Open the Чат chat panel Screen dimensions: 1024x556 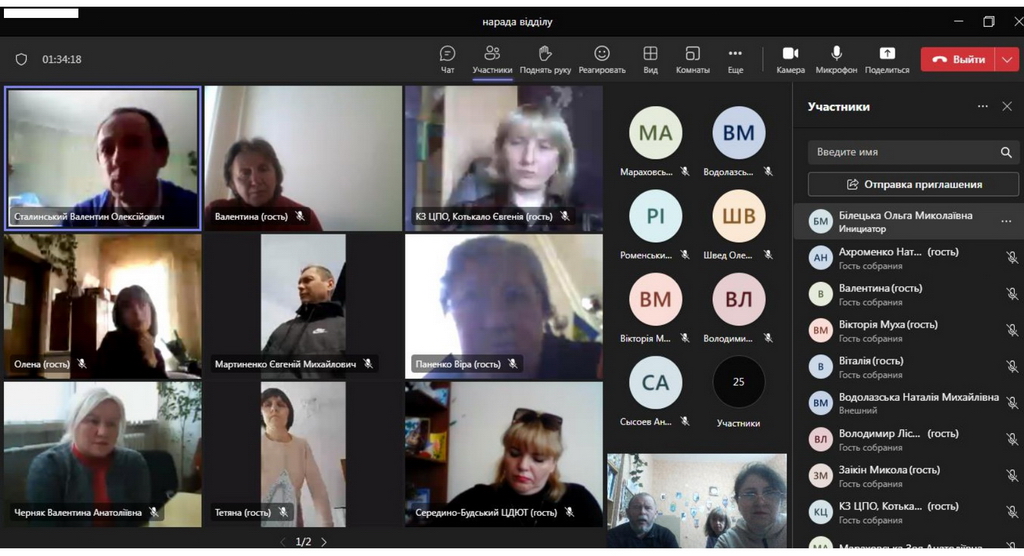point(447,59)
